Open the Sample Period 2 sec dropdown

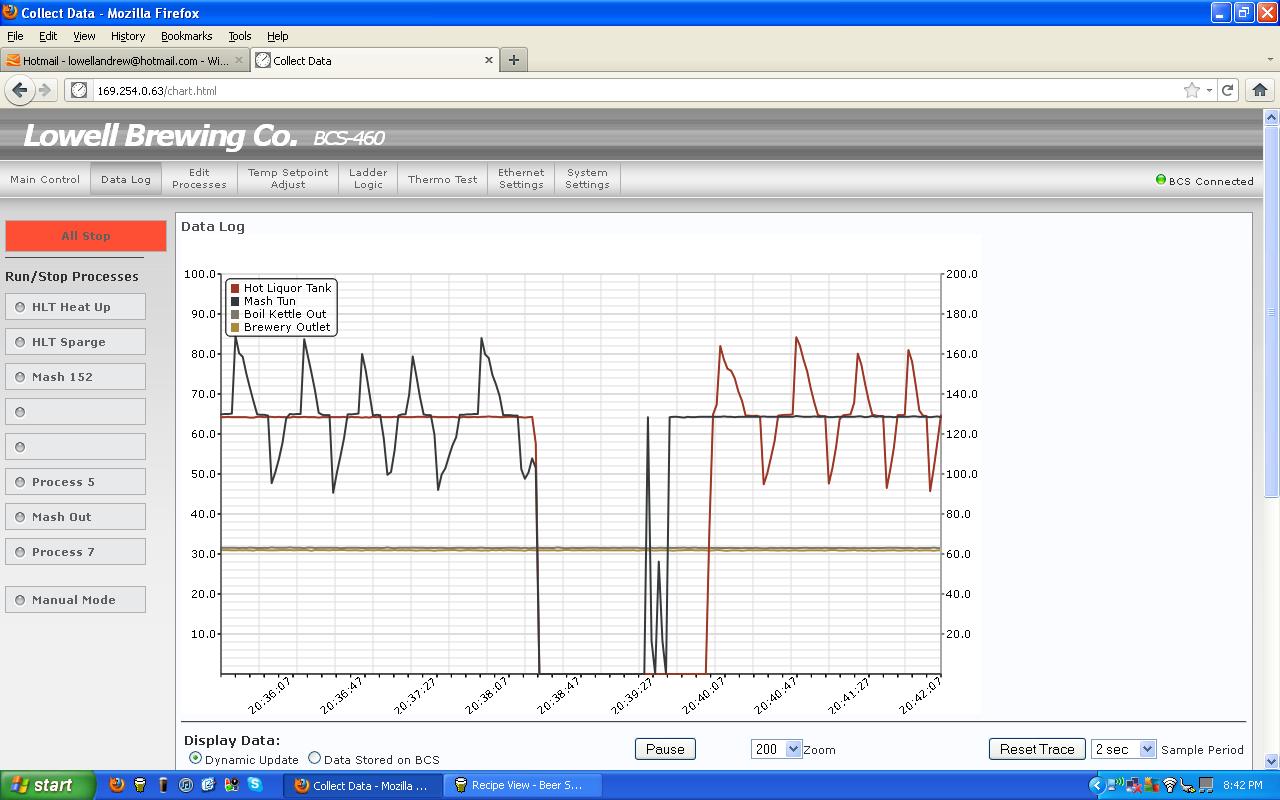[x=1124, y=749]
